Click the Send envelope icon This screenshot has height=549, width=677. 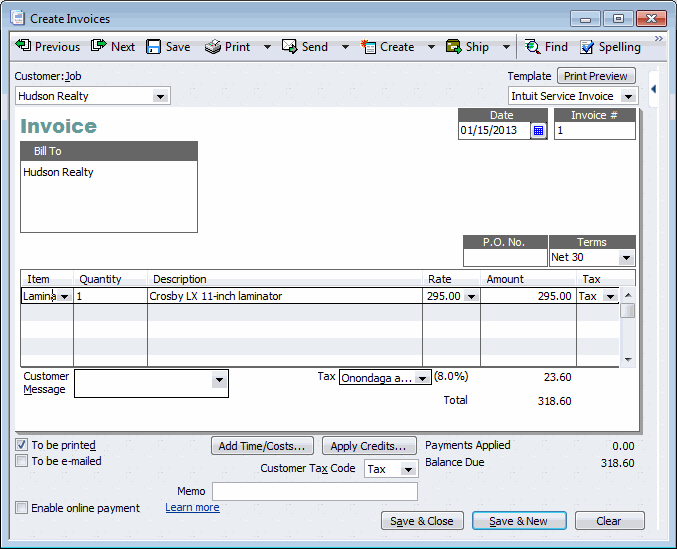(x=290, y=47)
